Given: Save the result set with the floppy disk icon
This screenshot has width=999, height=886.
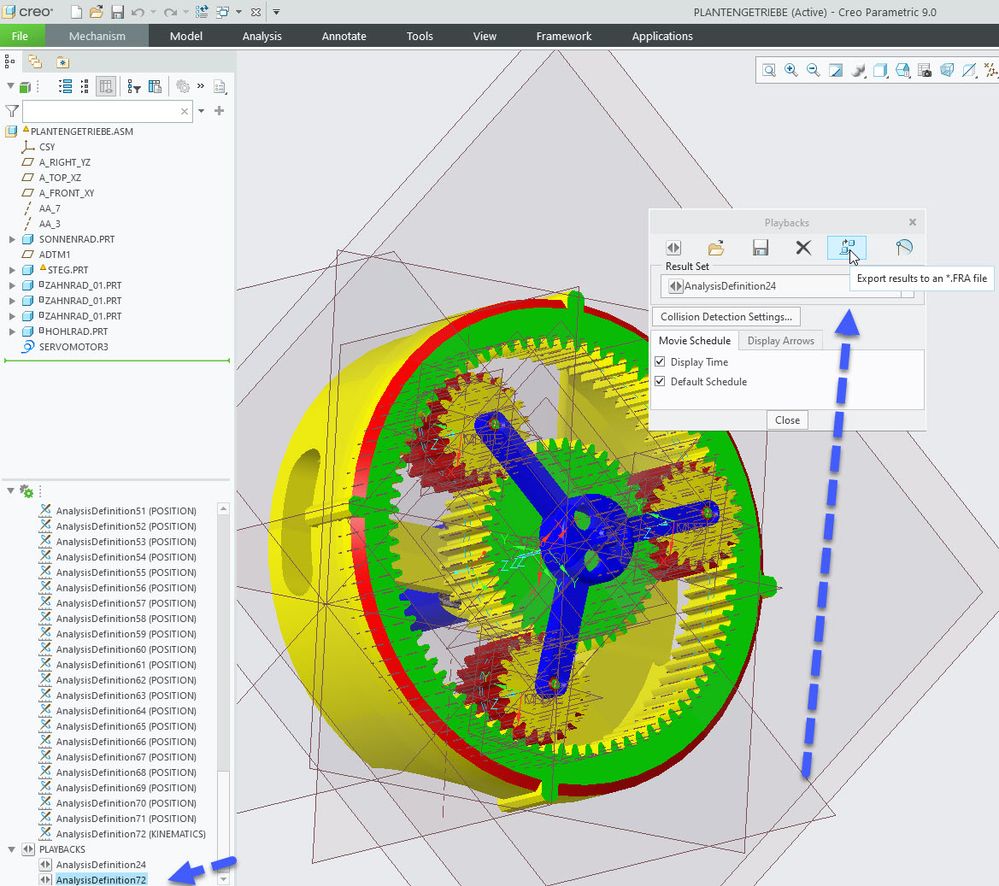Looking at the screenshot, I should tap(760, 248).
